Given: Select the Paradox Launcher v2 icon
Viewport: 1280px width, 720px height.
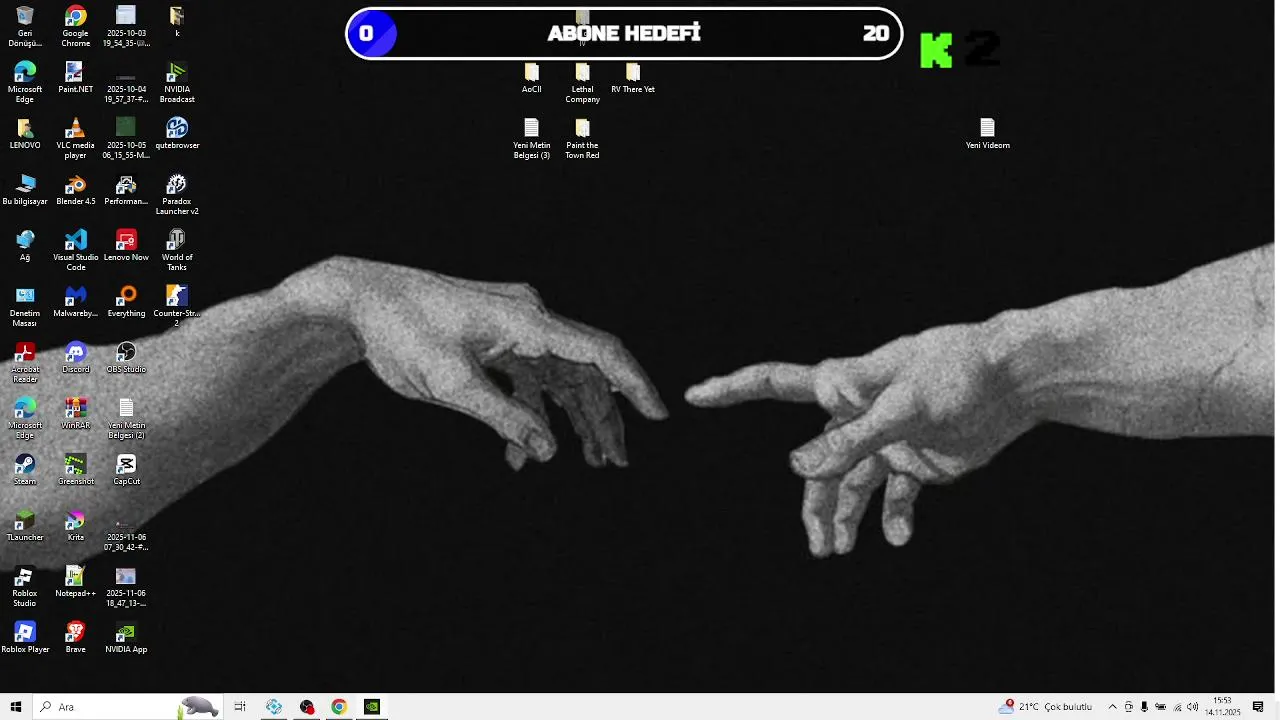Looking at the screenshot, I should click(x=177, y=195).
